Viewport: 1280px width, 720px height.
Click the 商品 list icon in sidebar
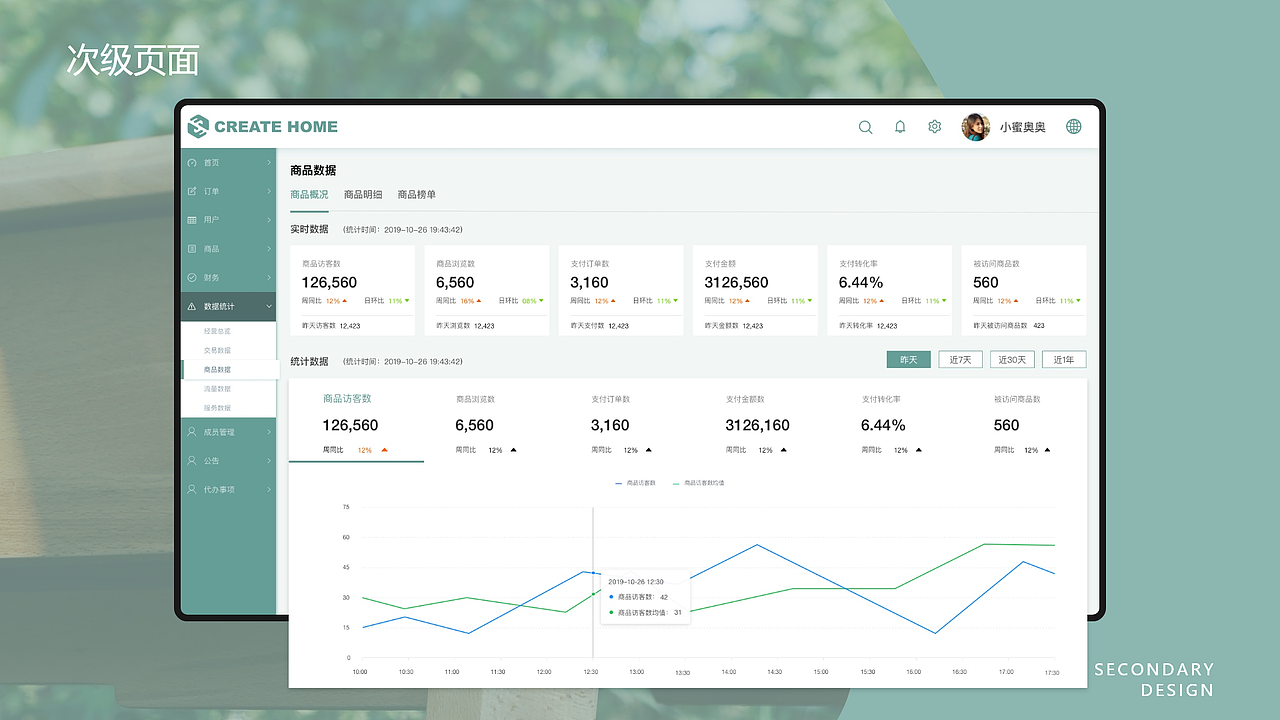192,249
